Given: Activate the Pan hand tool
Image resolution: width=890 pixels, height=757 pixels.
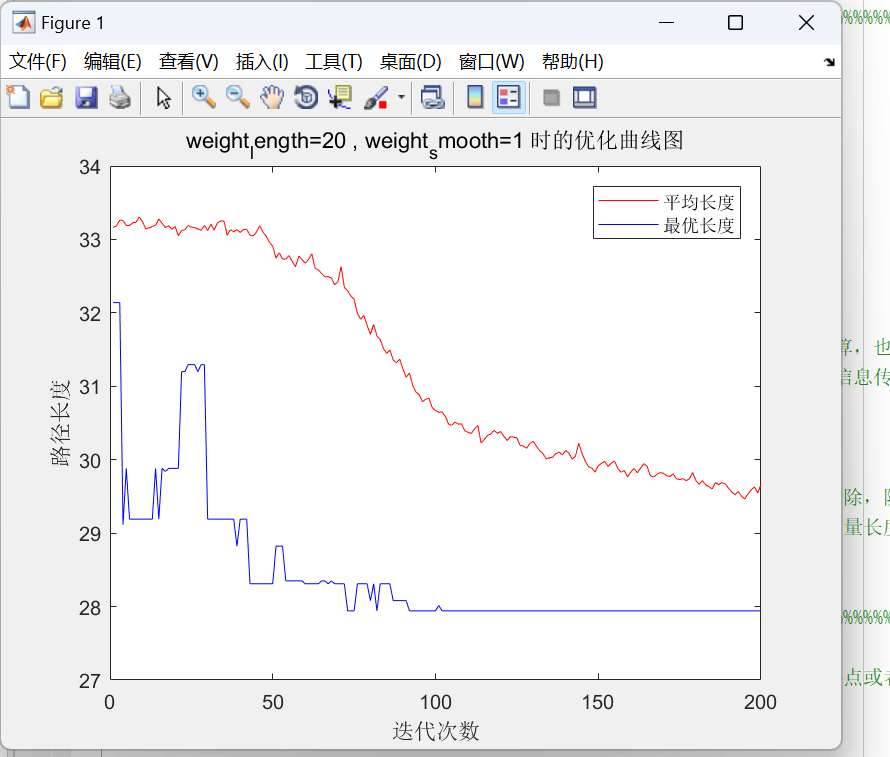Looking at the screenshot, I should (272, 97).
